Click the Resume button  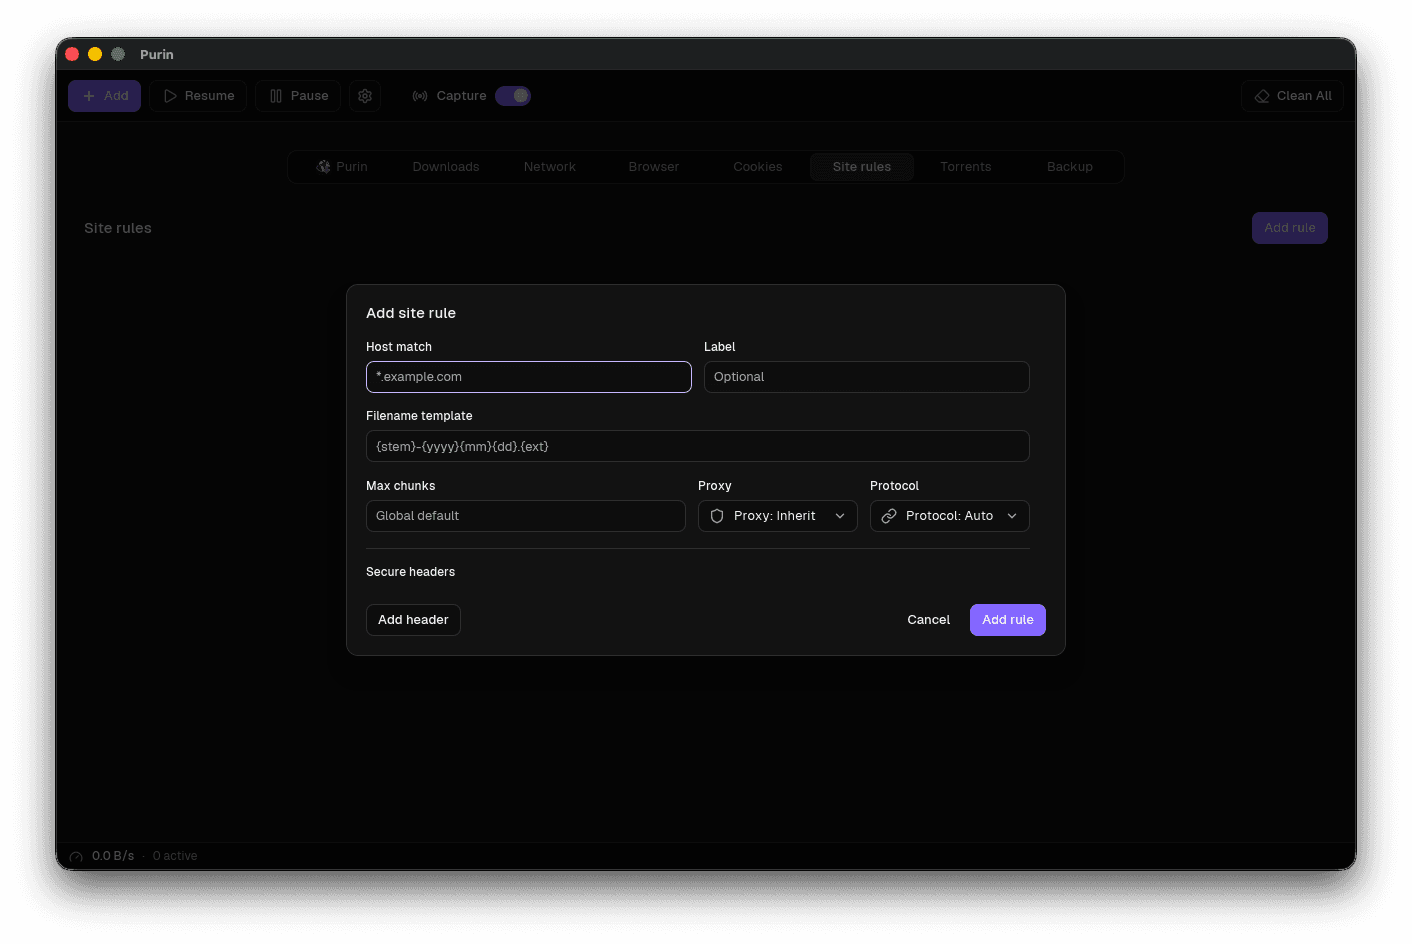coord(198,96)
